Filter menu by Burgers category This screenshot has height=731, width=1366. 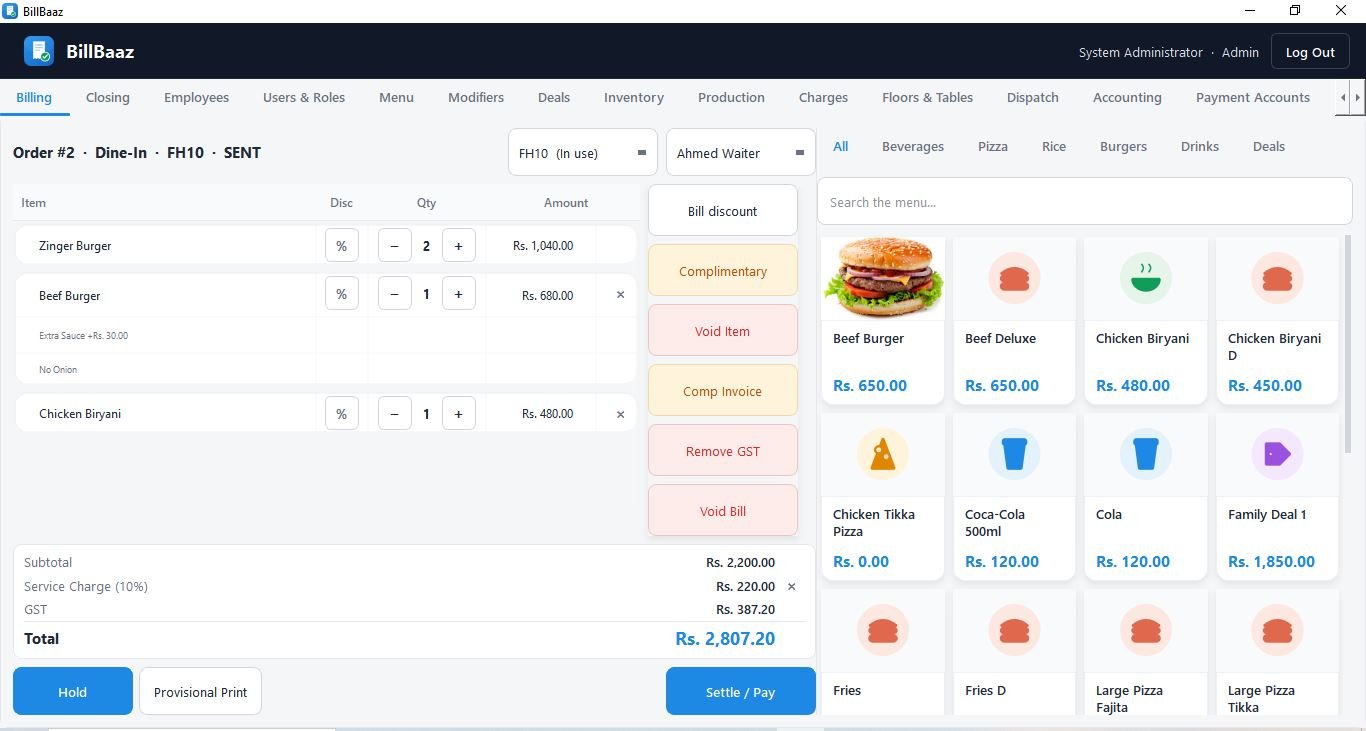point(1124,146)
